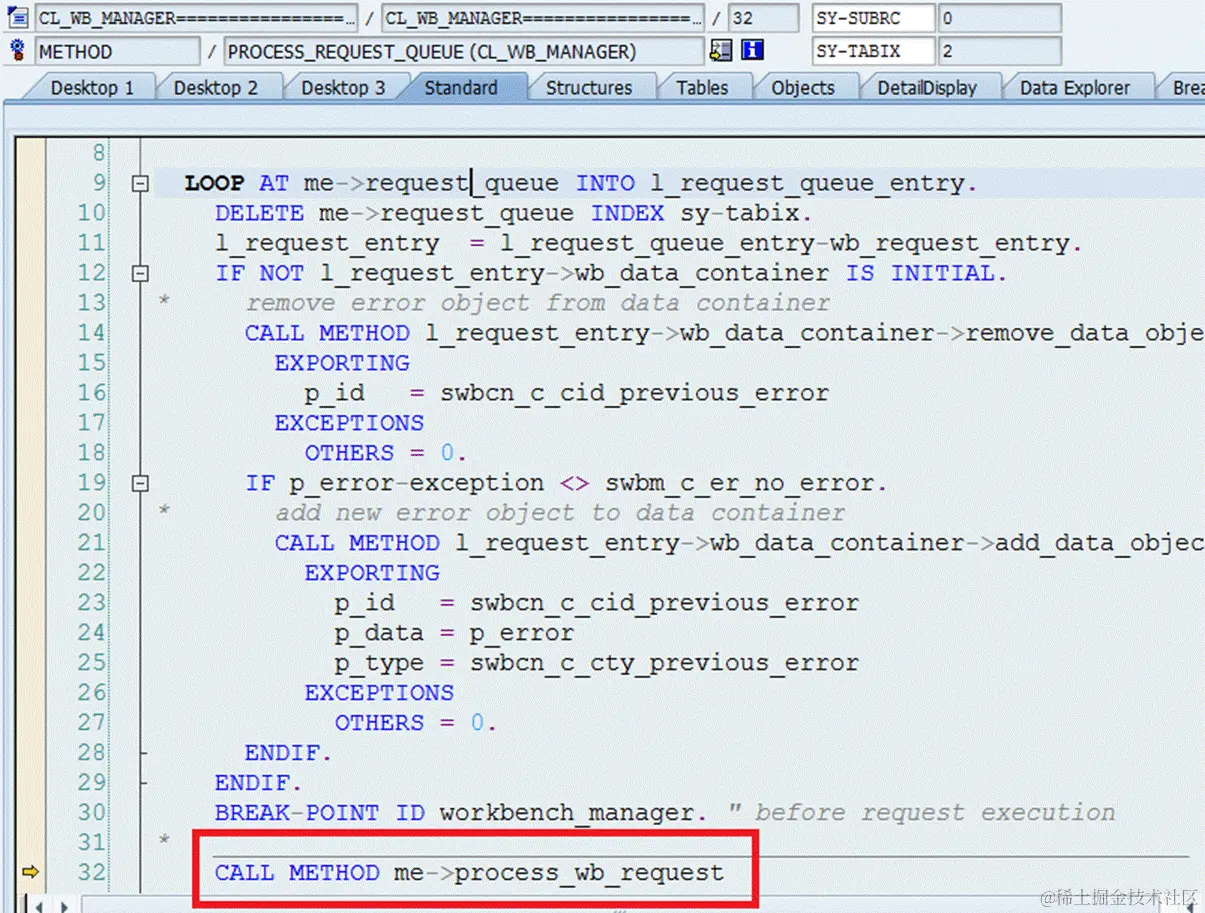Switch to the DetailDisplay tab
1205x913 pixels.
click(x=927, y=88)
